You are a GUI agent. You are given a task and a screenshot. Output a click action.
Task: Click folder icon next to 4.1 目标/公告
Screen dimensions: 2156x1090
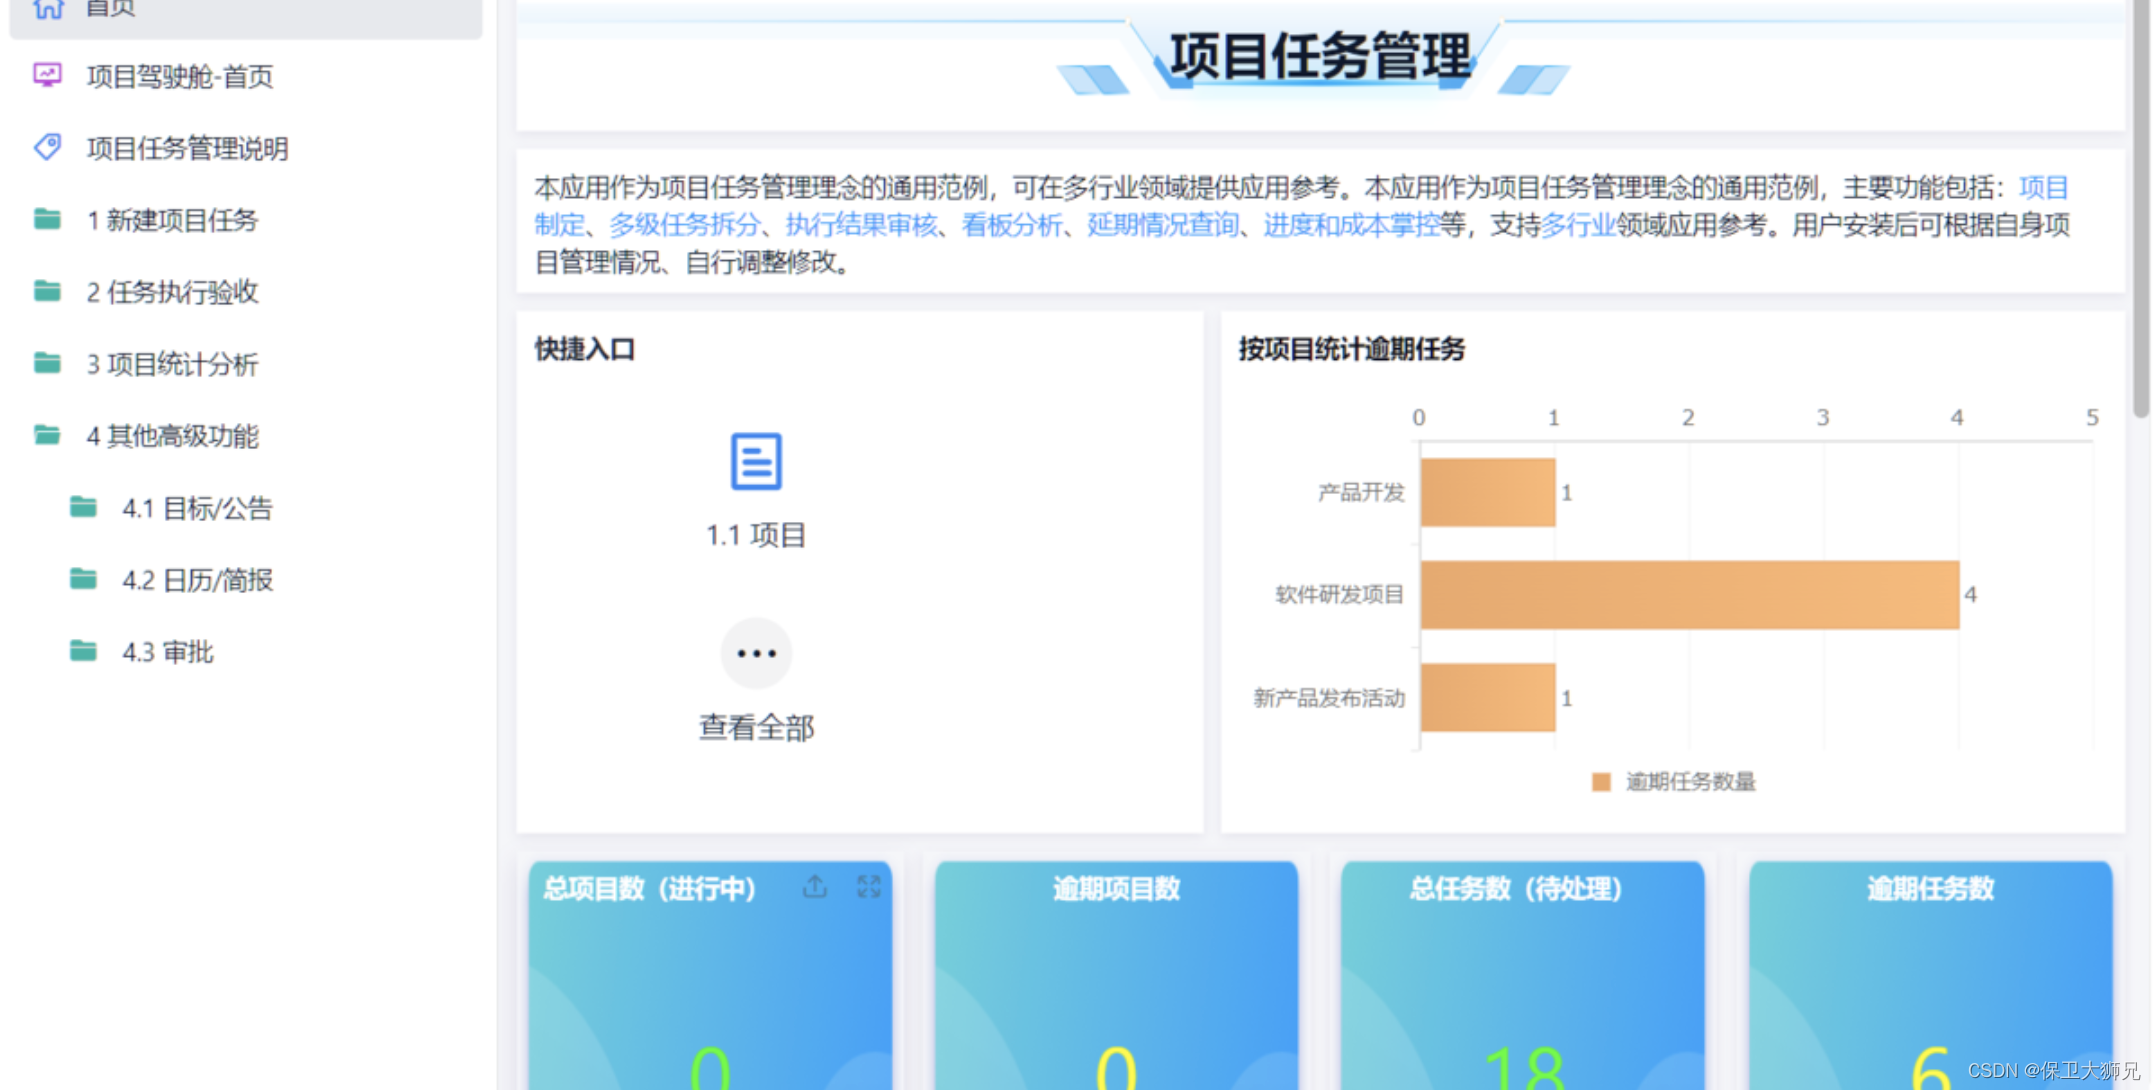[83, 507]
